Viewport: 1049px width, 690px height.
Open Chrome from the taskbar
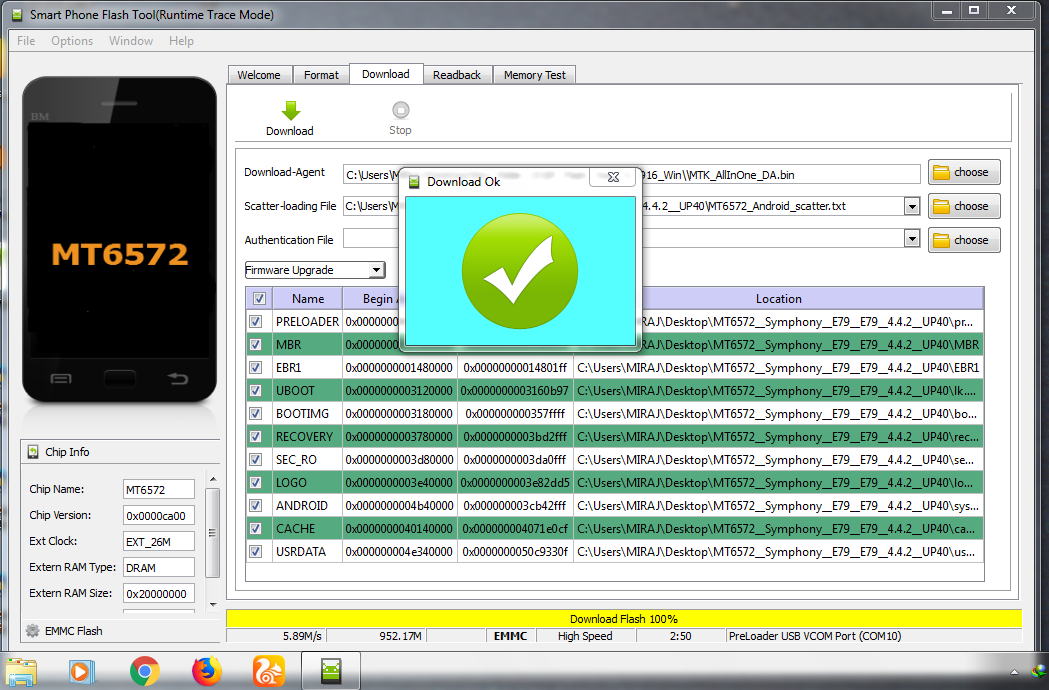pyautogui.click(x=145, y=671)
